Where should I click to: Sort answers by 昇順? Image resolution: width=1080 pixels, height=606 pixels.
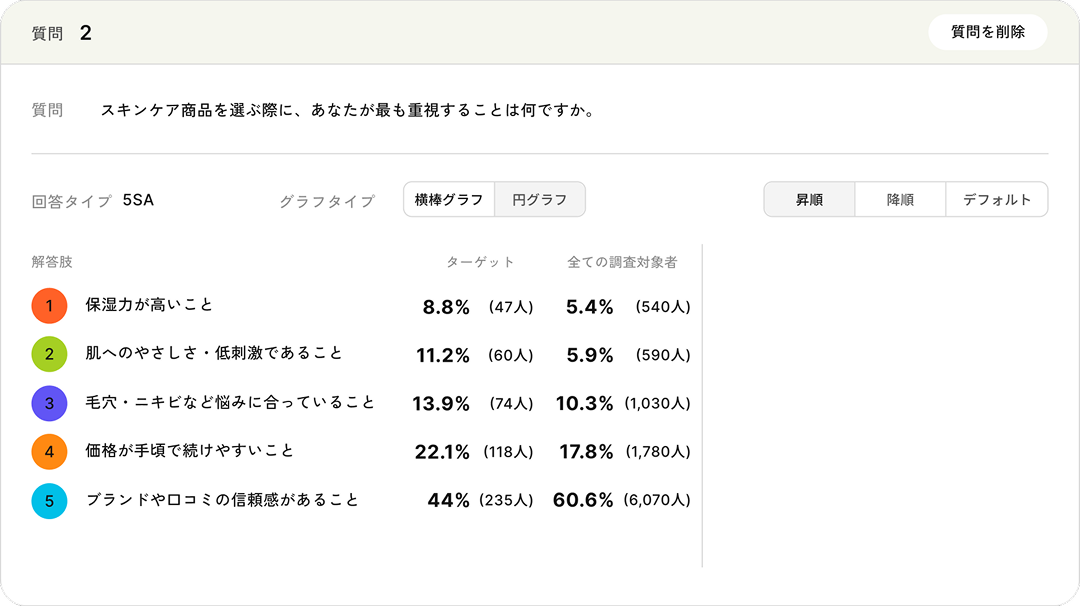(809, 200)
